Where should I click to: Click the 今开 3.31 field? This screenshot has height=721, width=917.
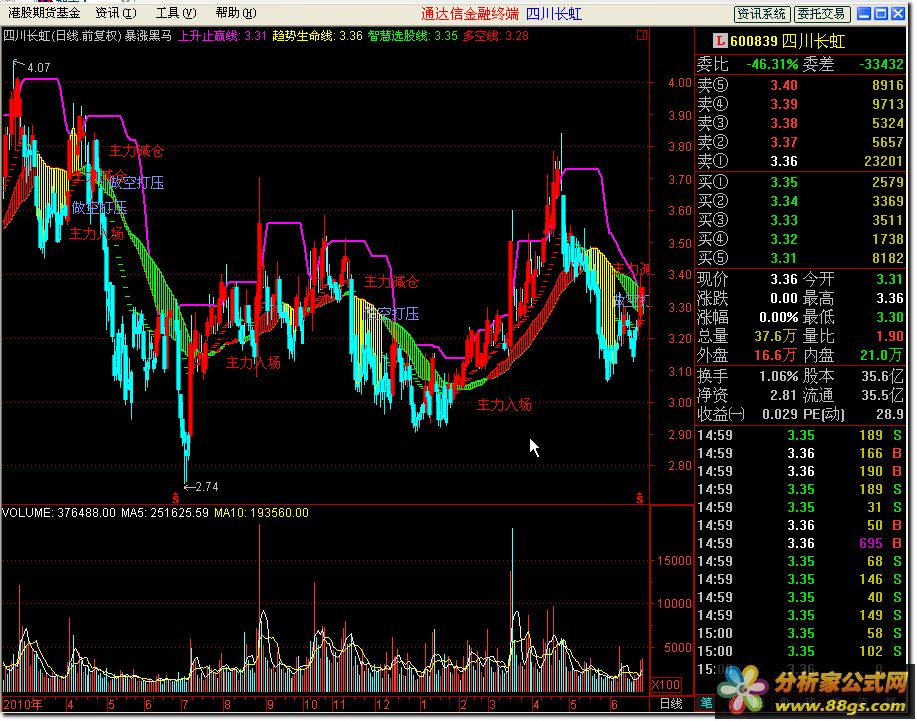pos(853,279)
